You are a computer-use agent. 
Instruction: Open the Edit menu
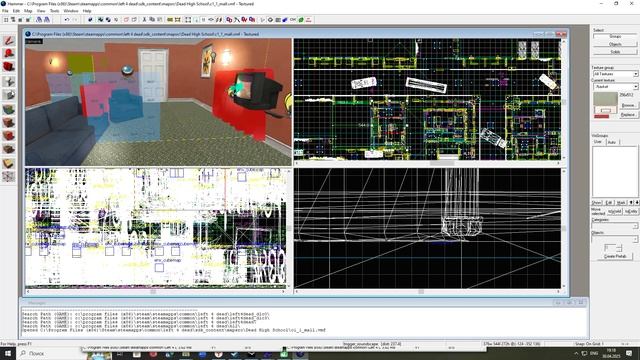tap(16, 11)
